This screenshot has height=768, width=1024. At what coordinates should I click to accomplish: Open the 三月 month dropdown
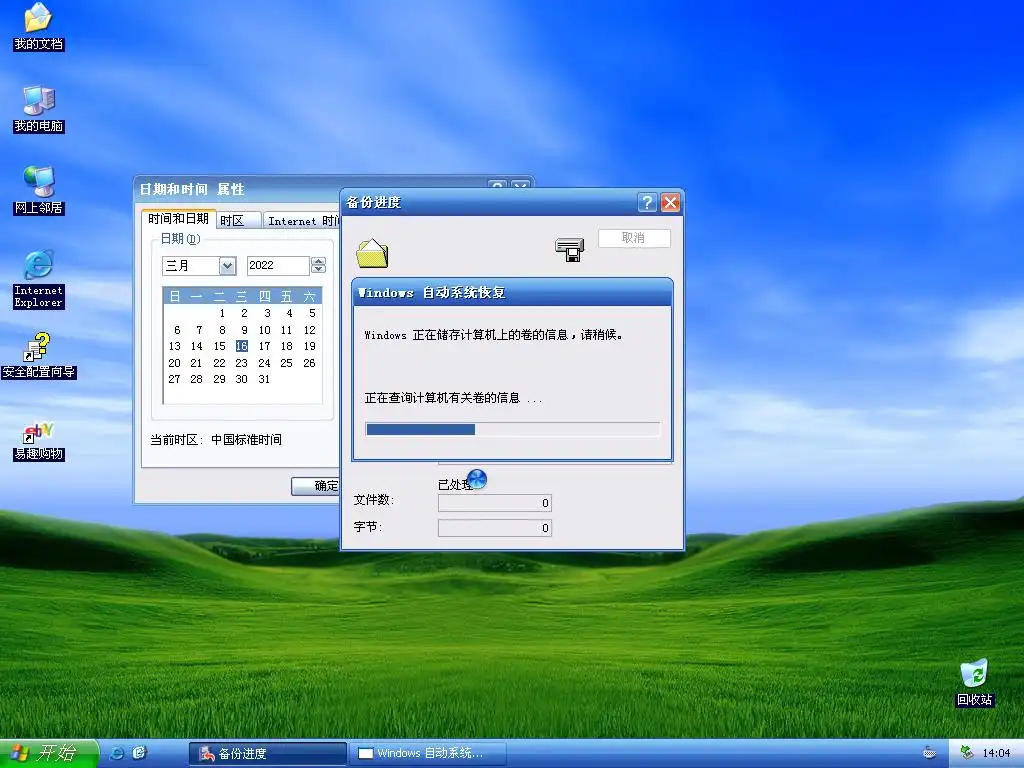227,266
